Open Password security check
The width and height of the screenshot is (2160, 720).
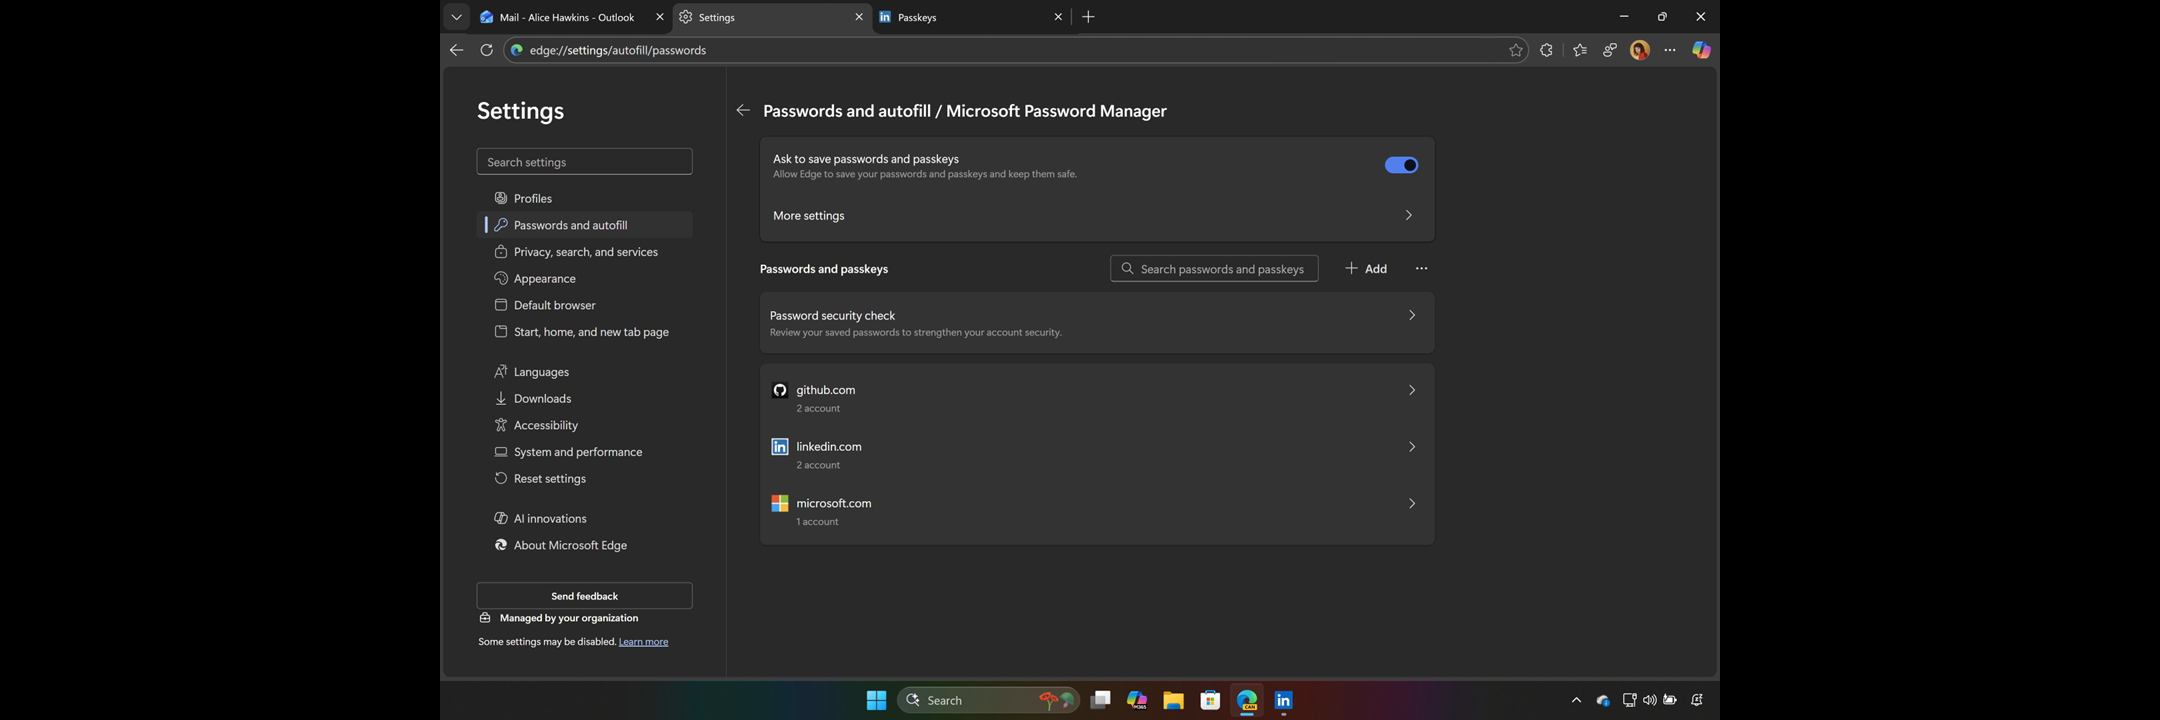[x=1097, y=322]
